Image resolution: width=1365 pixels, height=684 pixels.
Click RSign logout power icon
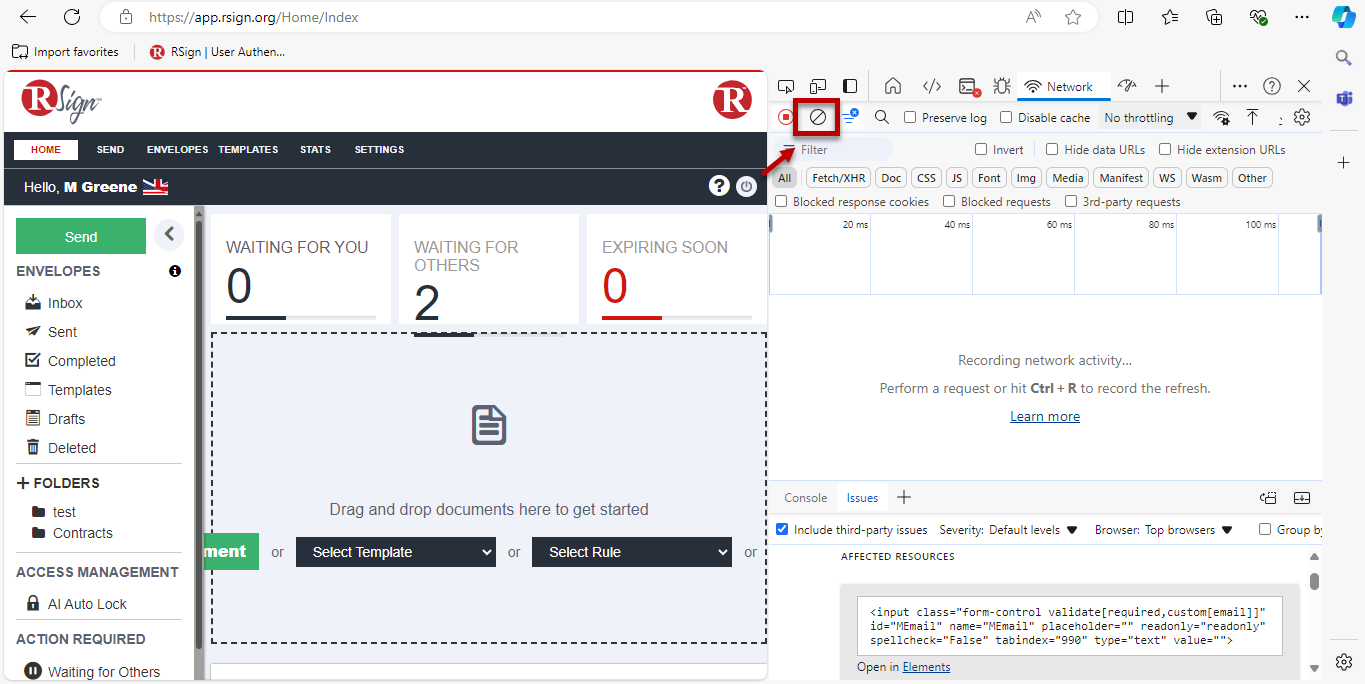tap(746, 186)
